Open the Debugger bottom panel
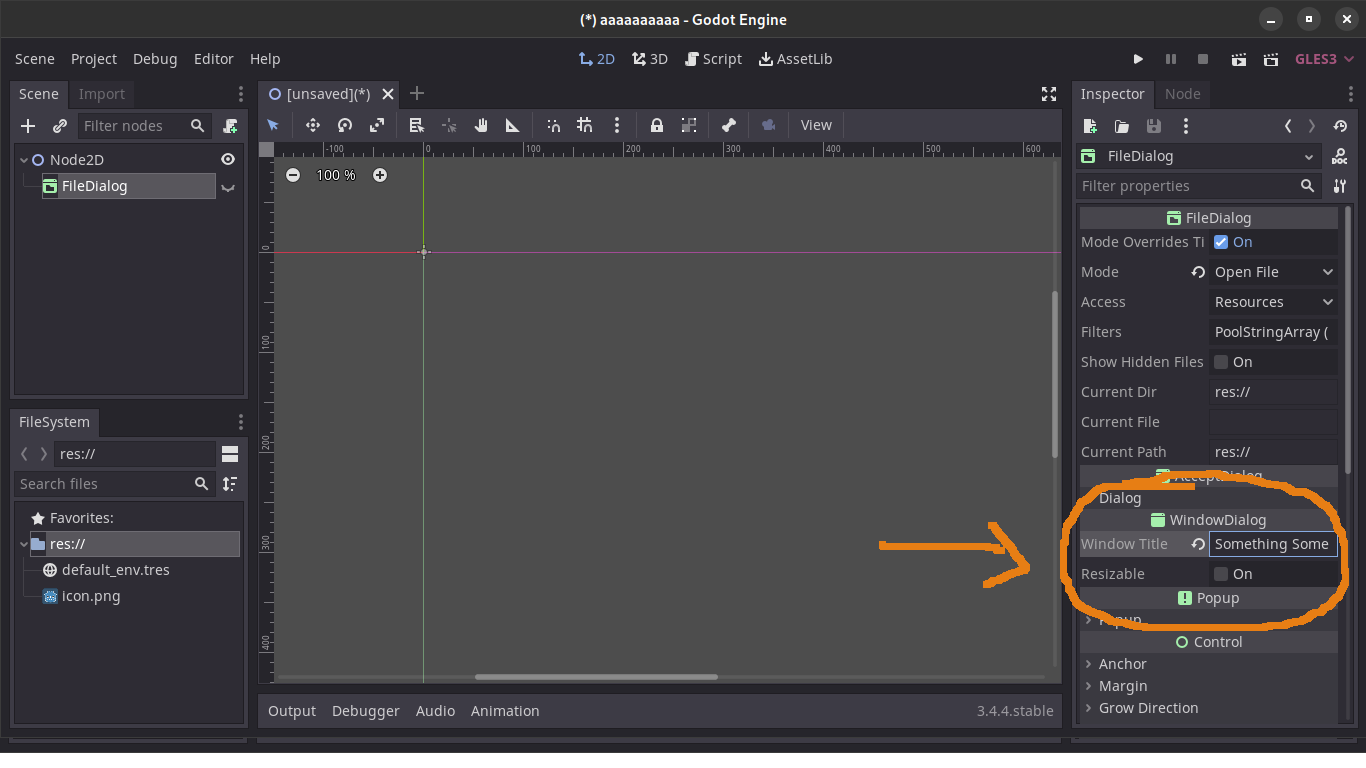This screenshot has width=1366, height=768. (365, 711)
